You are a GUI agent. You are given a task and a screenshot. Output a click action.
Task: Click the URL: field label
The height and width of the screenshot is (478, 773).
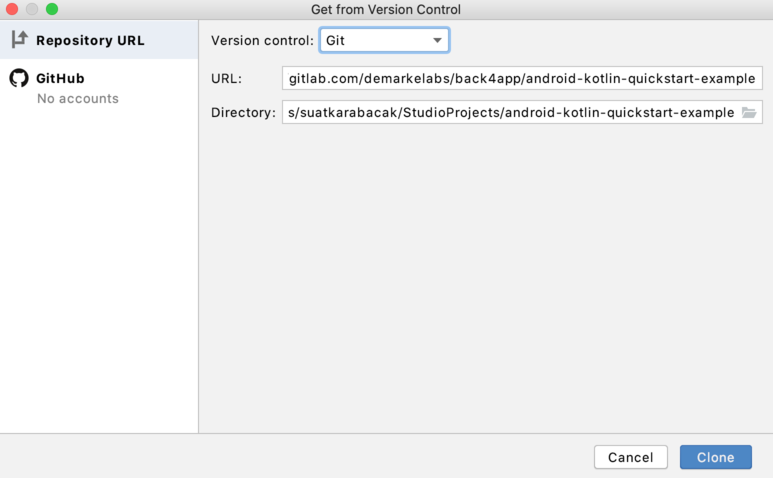point(226,78)
